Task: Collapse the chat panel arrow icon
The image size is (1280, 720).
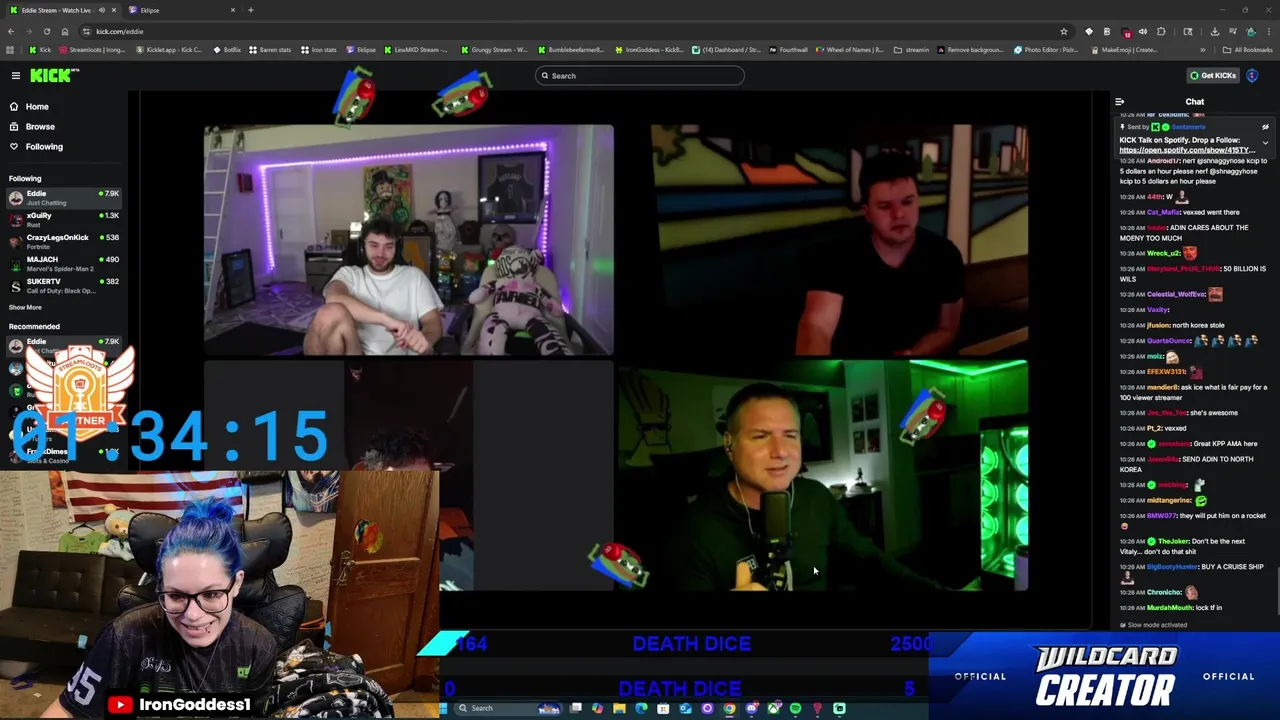Action: pos(1119,102)
